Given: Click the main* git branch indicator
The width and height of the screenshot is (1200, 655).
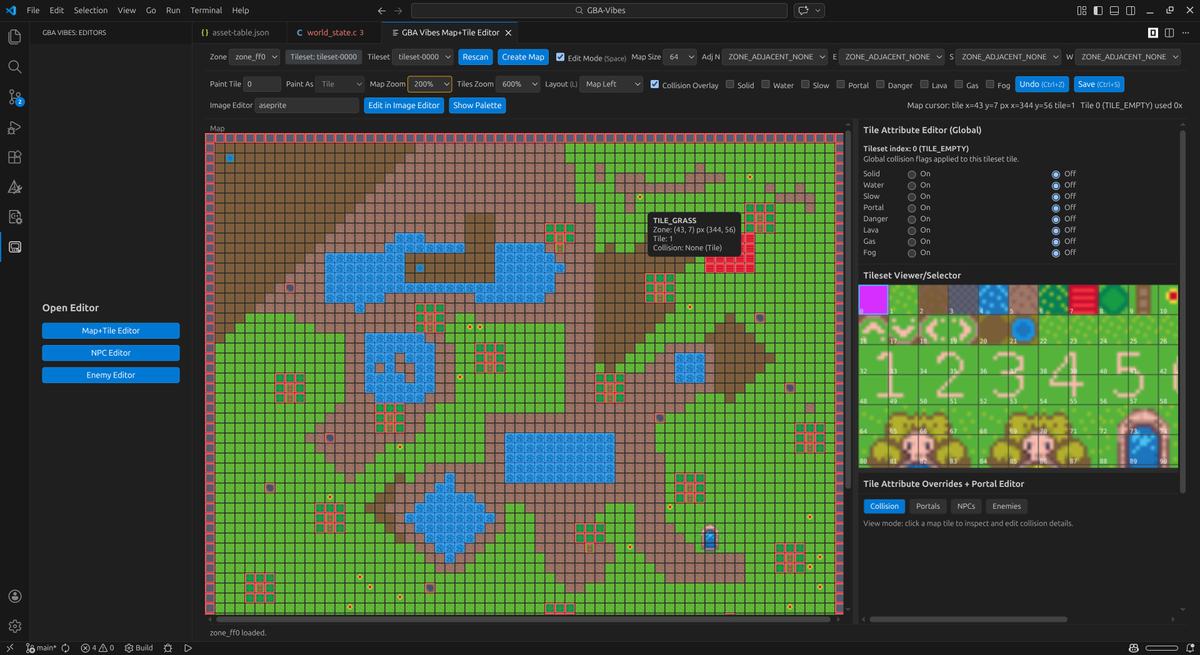Looking at the screenshot, I should pos(41,648).
